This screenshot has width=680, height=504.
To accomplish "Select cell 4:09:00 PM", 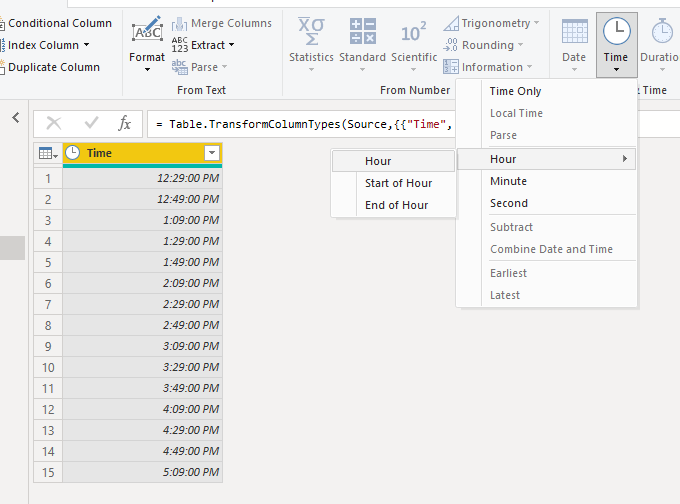I will 142,409.
